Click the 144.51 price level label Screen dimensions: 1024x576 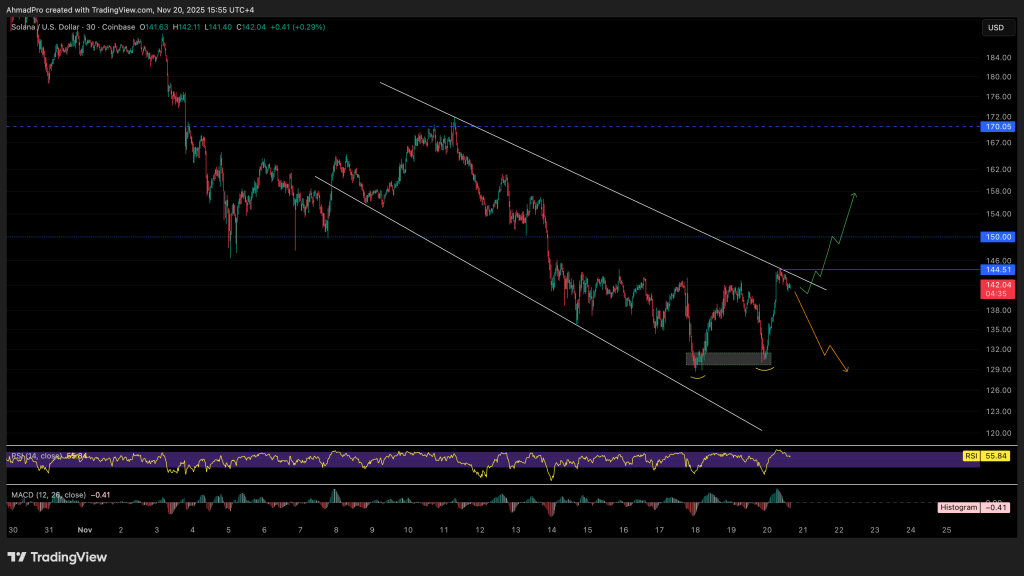coord(998,270)
